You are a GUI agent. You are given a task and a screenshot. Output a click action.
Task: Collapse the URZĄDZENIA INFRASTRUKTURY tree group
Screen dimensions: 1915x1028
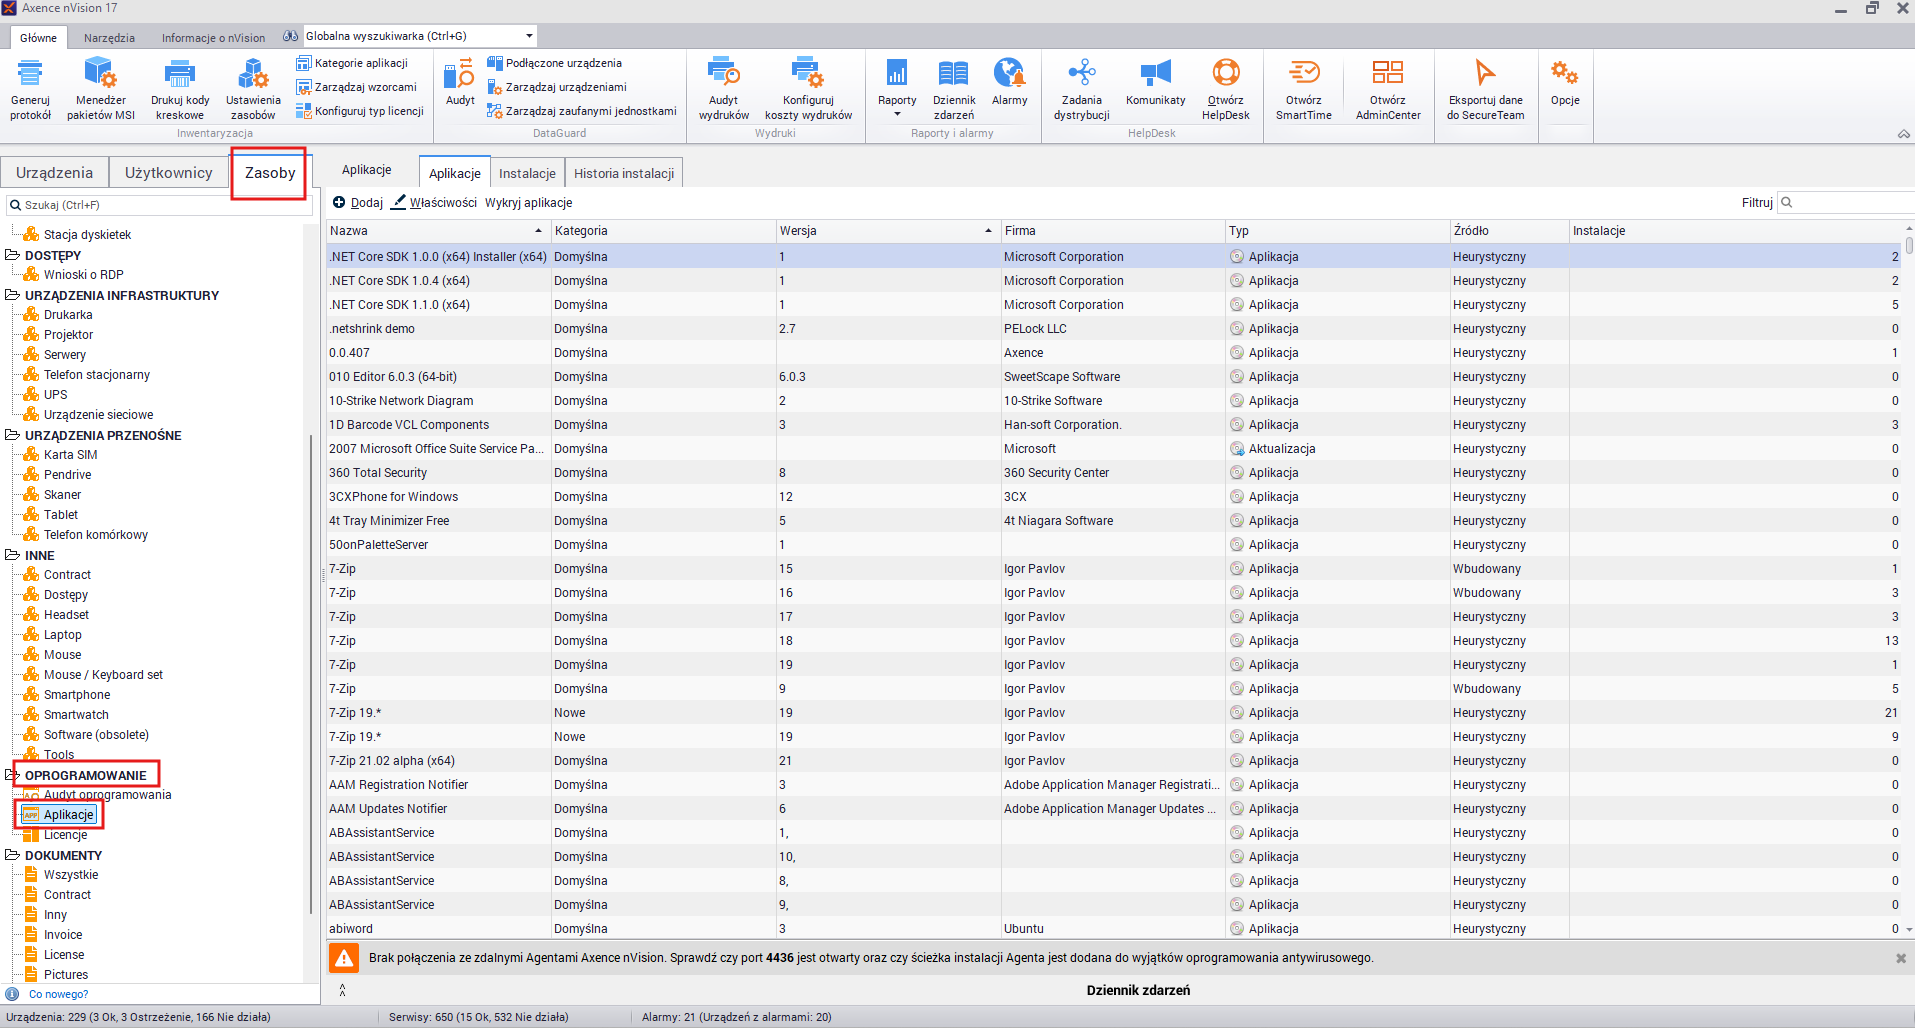[13, 295]
